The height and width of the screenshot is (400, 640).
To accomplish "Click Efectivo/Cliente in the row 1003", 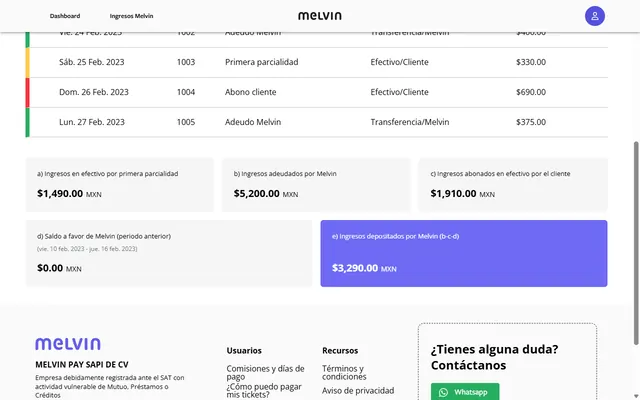I will coord(400,62).
